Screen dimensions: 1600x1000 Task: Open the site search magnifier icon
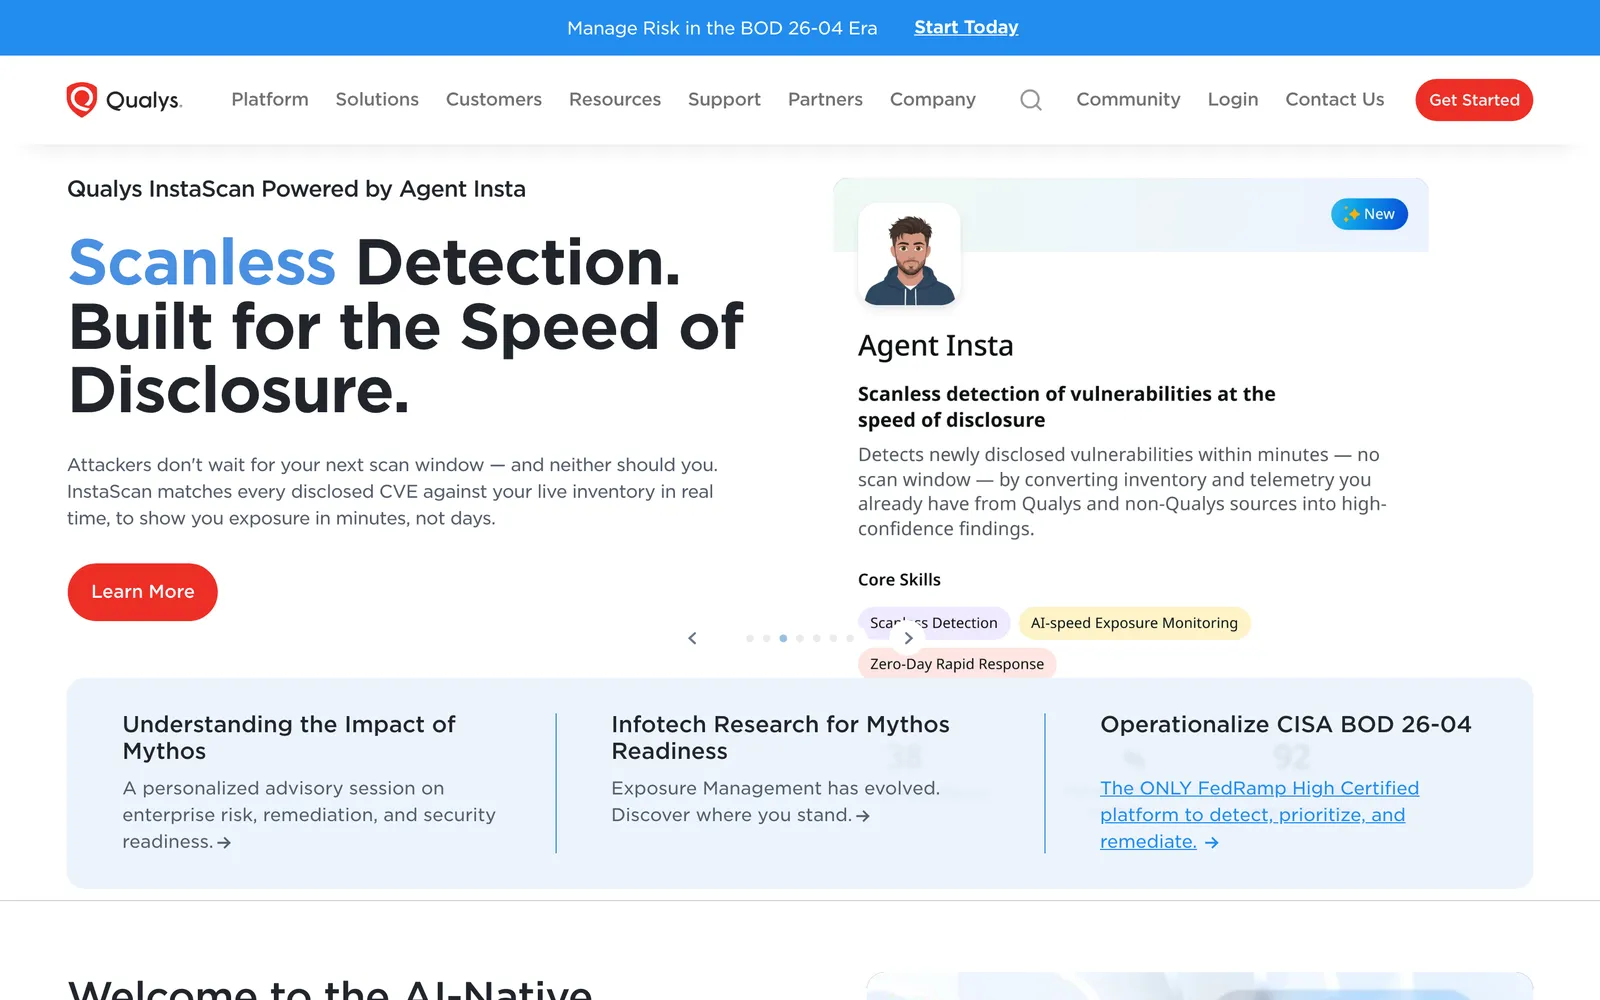(1031, 100)
